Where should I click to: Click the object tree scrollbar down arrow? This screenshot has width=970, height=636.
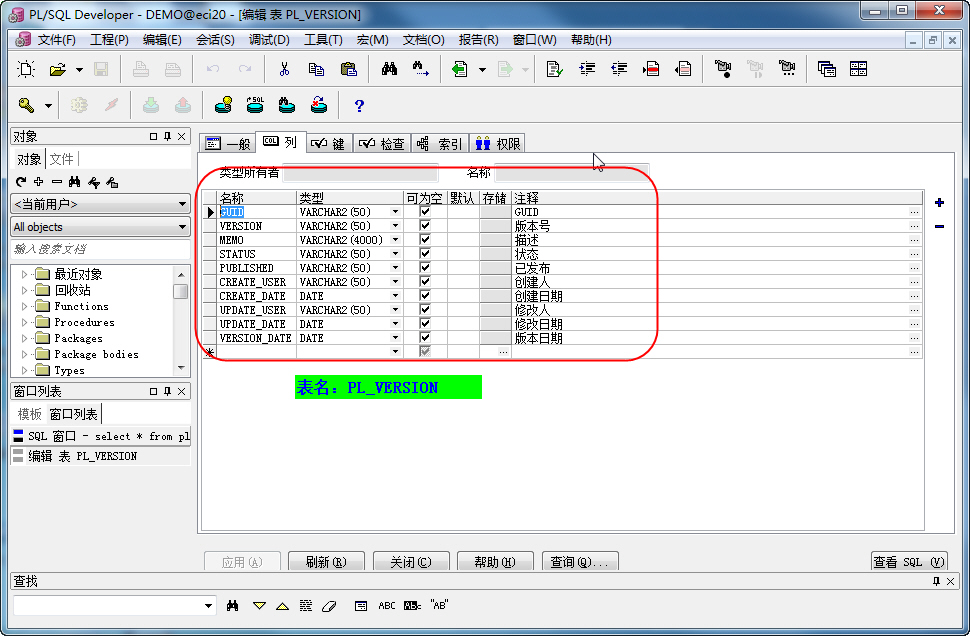[181, 367]
